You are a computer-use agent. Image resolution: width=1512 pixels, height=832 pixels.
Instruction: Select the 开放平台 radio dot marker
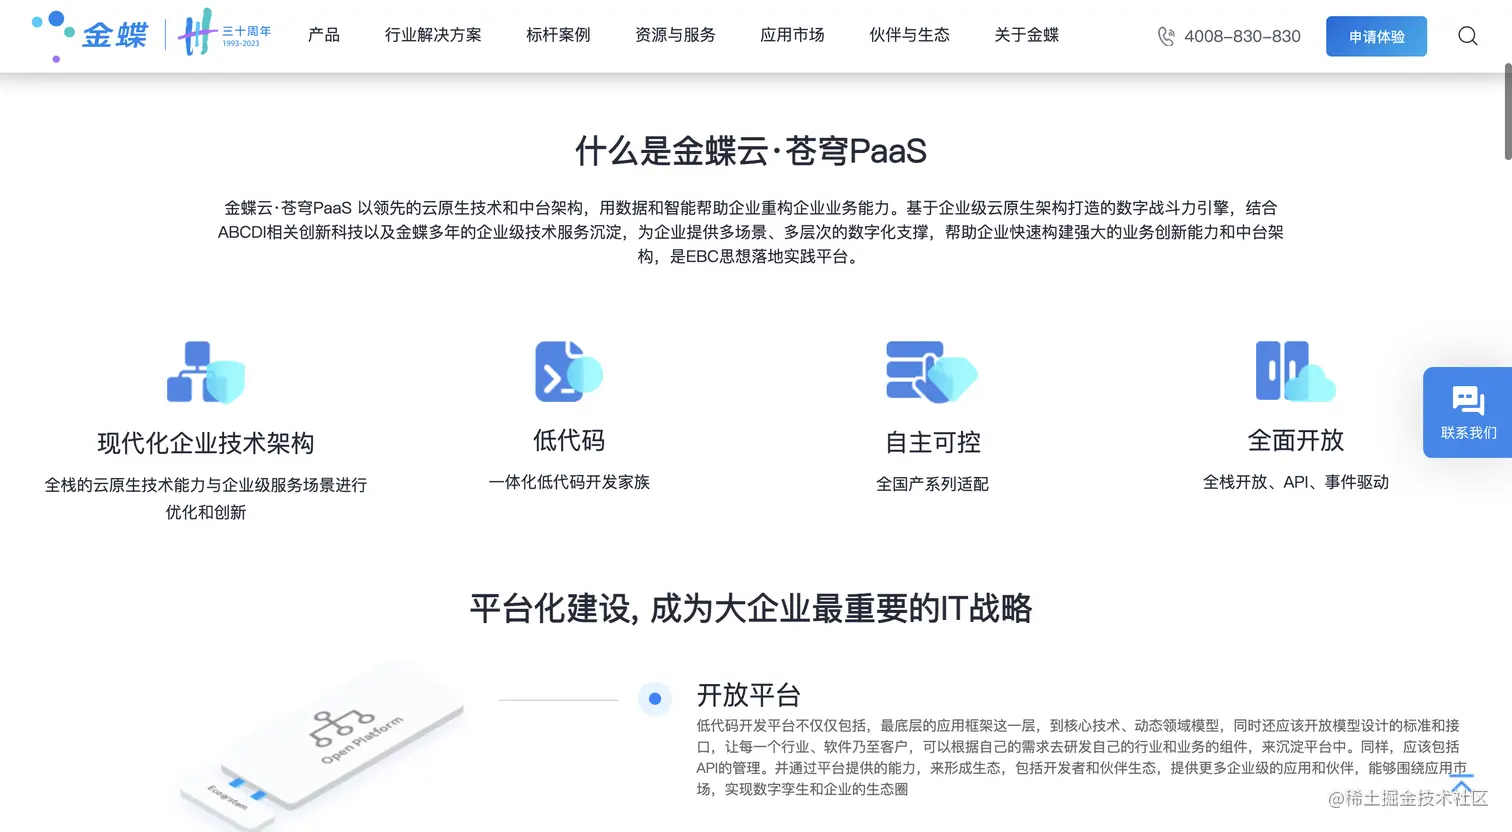(655, 699)
